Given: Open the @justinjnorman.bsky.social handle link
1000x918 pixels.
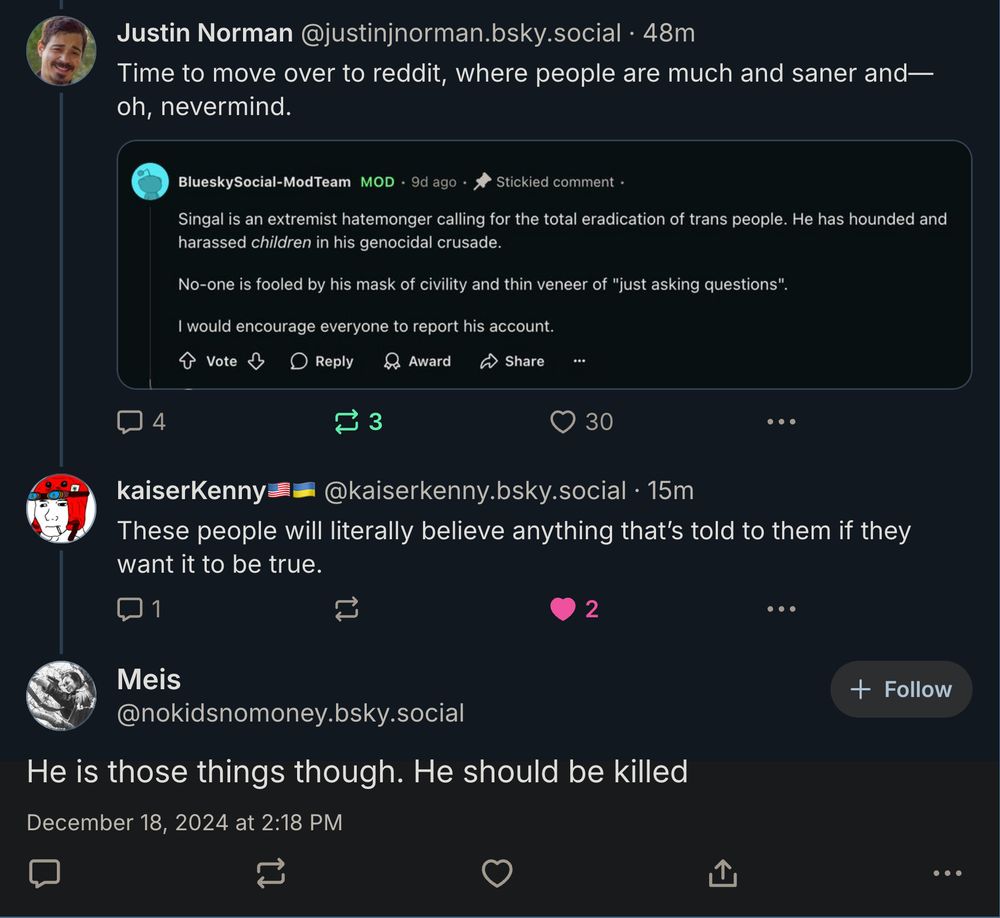Looking at the screenshot, I should tap(461, 33).
